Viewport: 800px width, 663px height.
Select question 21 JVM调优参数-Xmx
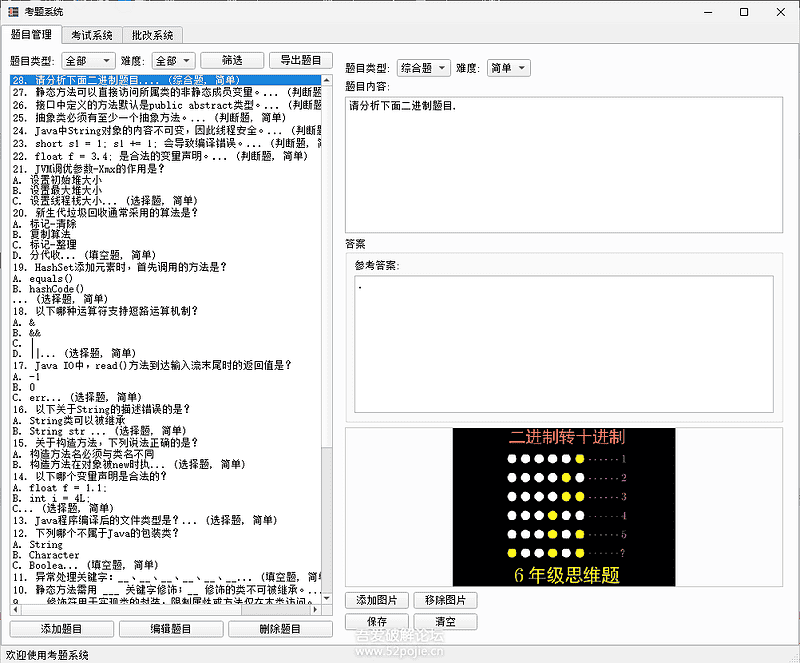click(166, 184)
